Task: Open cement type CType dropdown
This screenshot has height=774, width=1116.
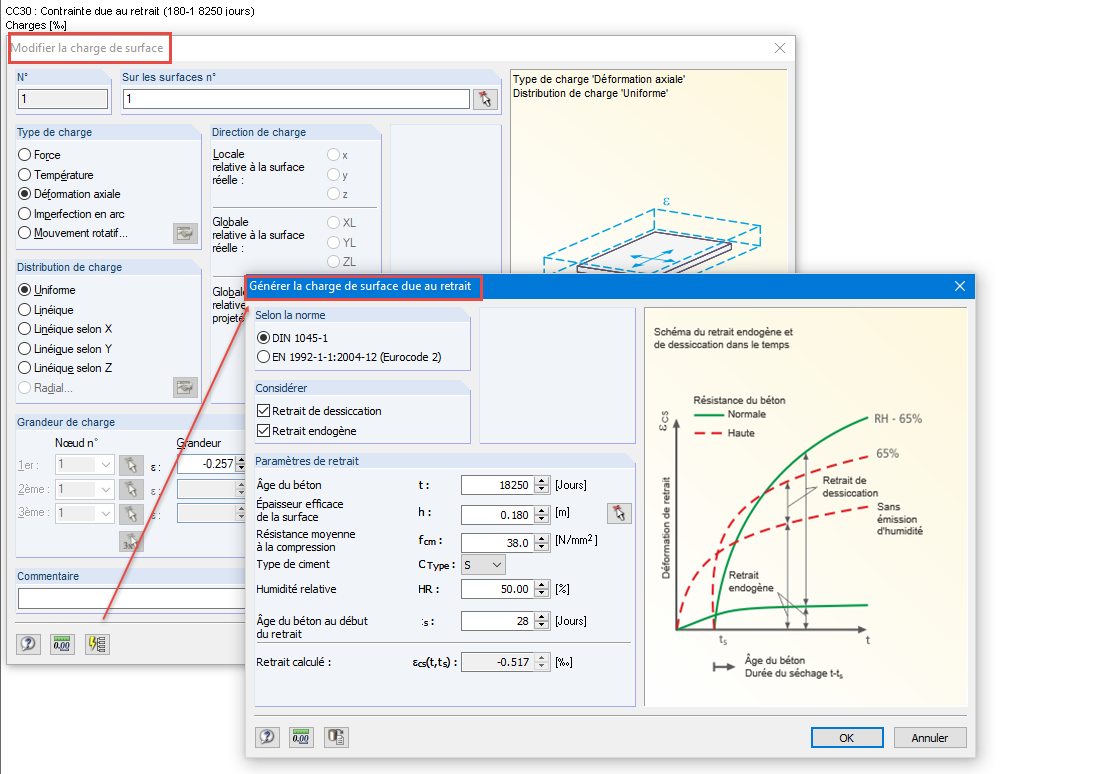Action: (483, 565)
